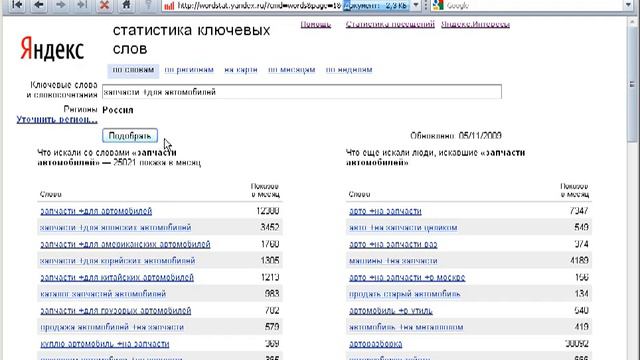Switch to the 'по месяцам' tab
The height and width of the screenshot is (360, 640).
click(x=291, y=70)
